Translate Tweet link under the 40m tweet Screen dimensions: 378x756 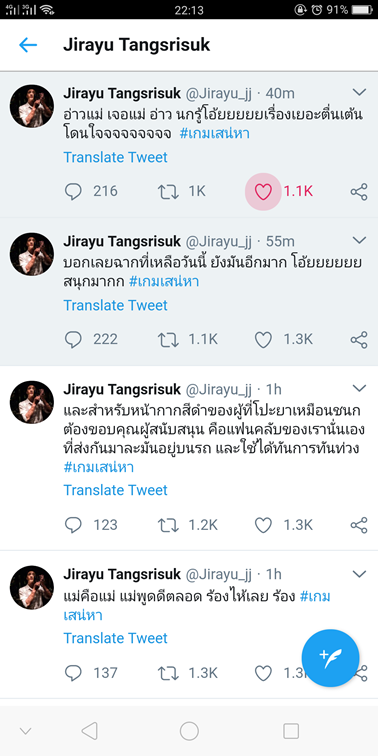click(116, 157)
